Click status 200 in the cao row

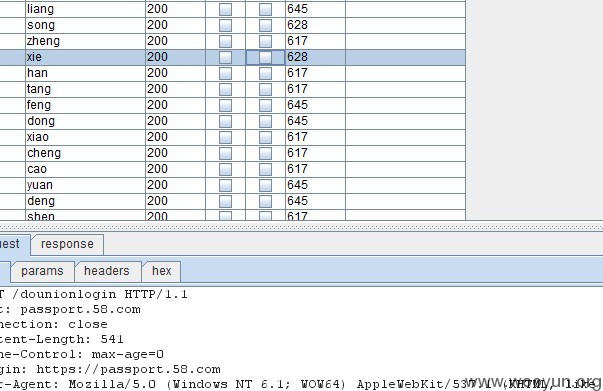(x=157, y=169)
